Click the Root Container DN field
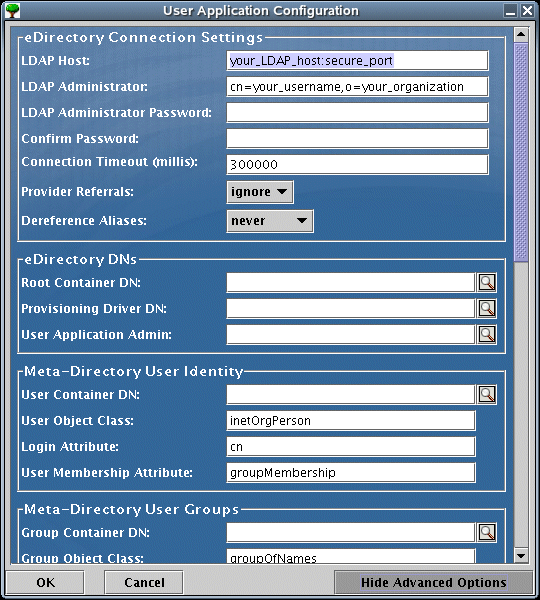Screen dimensions: 540x600 coord(351,282)
